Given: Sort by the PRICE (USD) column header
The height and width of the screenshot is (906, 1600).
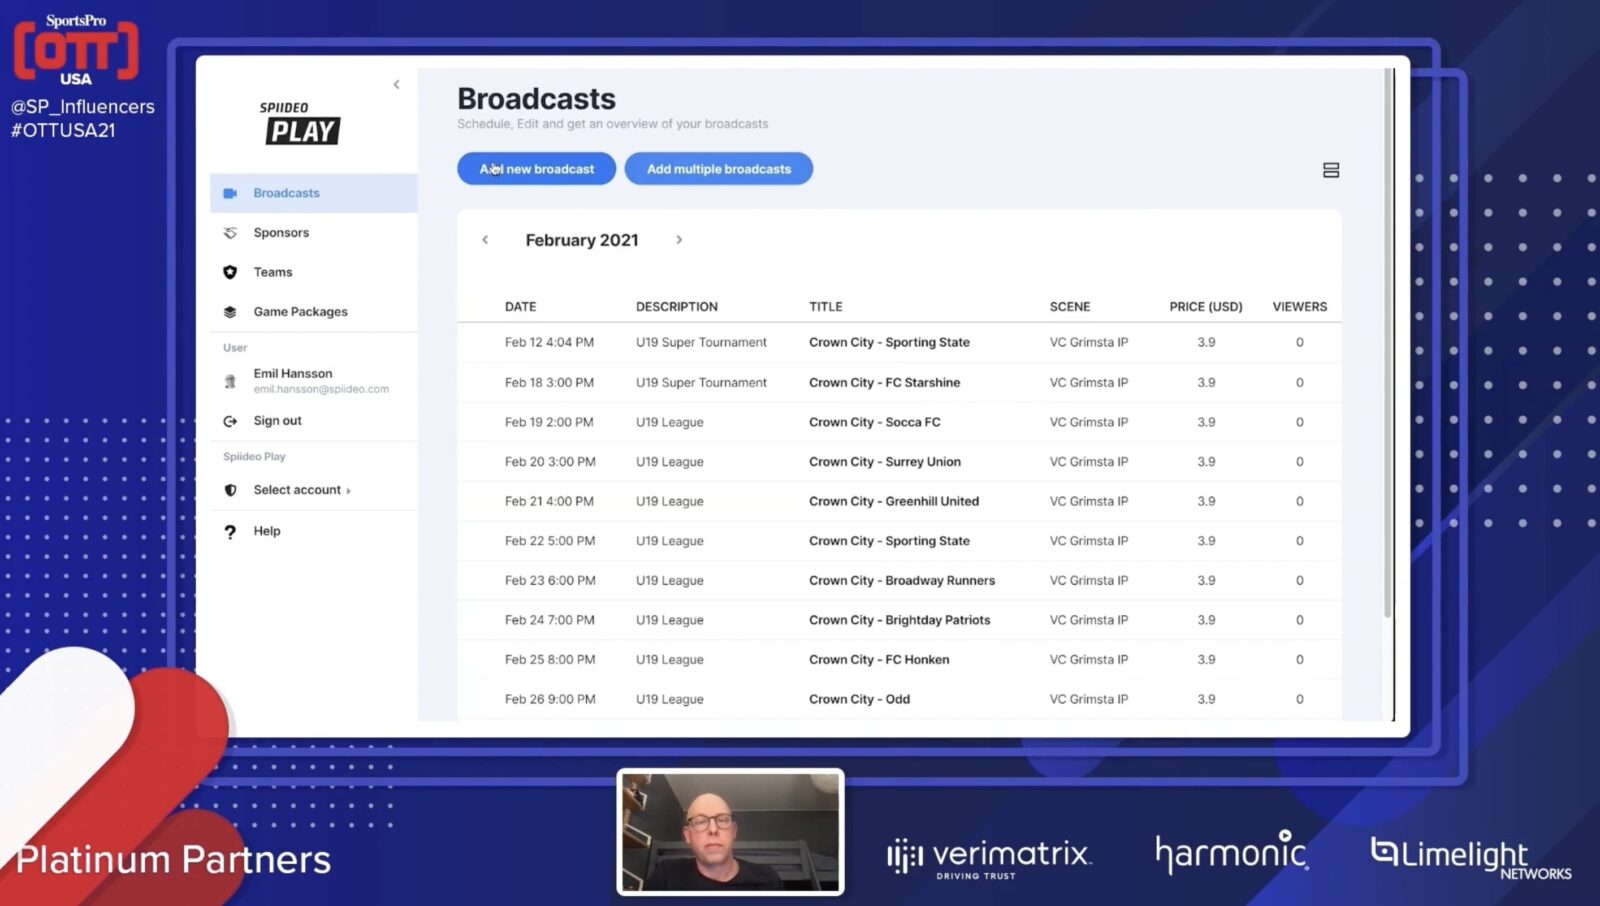Looking at the screenshot, I should 1205,307.
